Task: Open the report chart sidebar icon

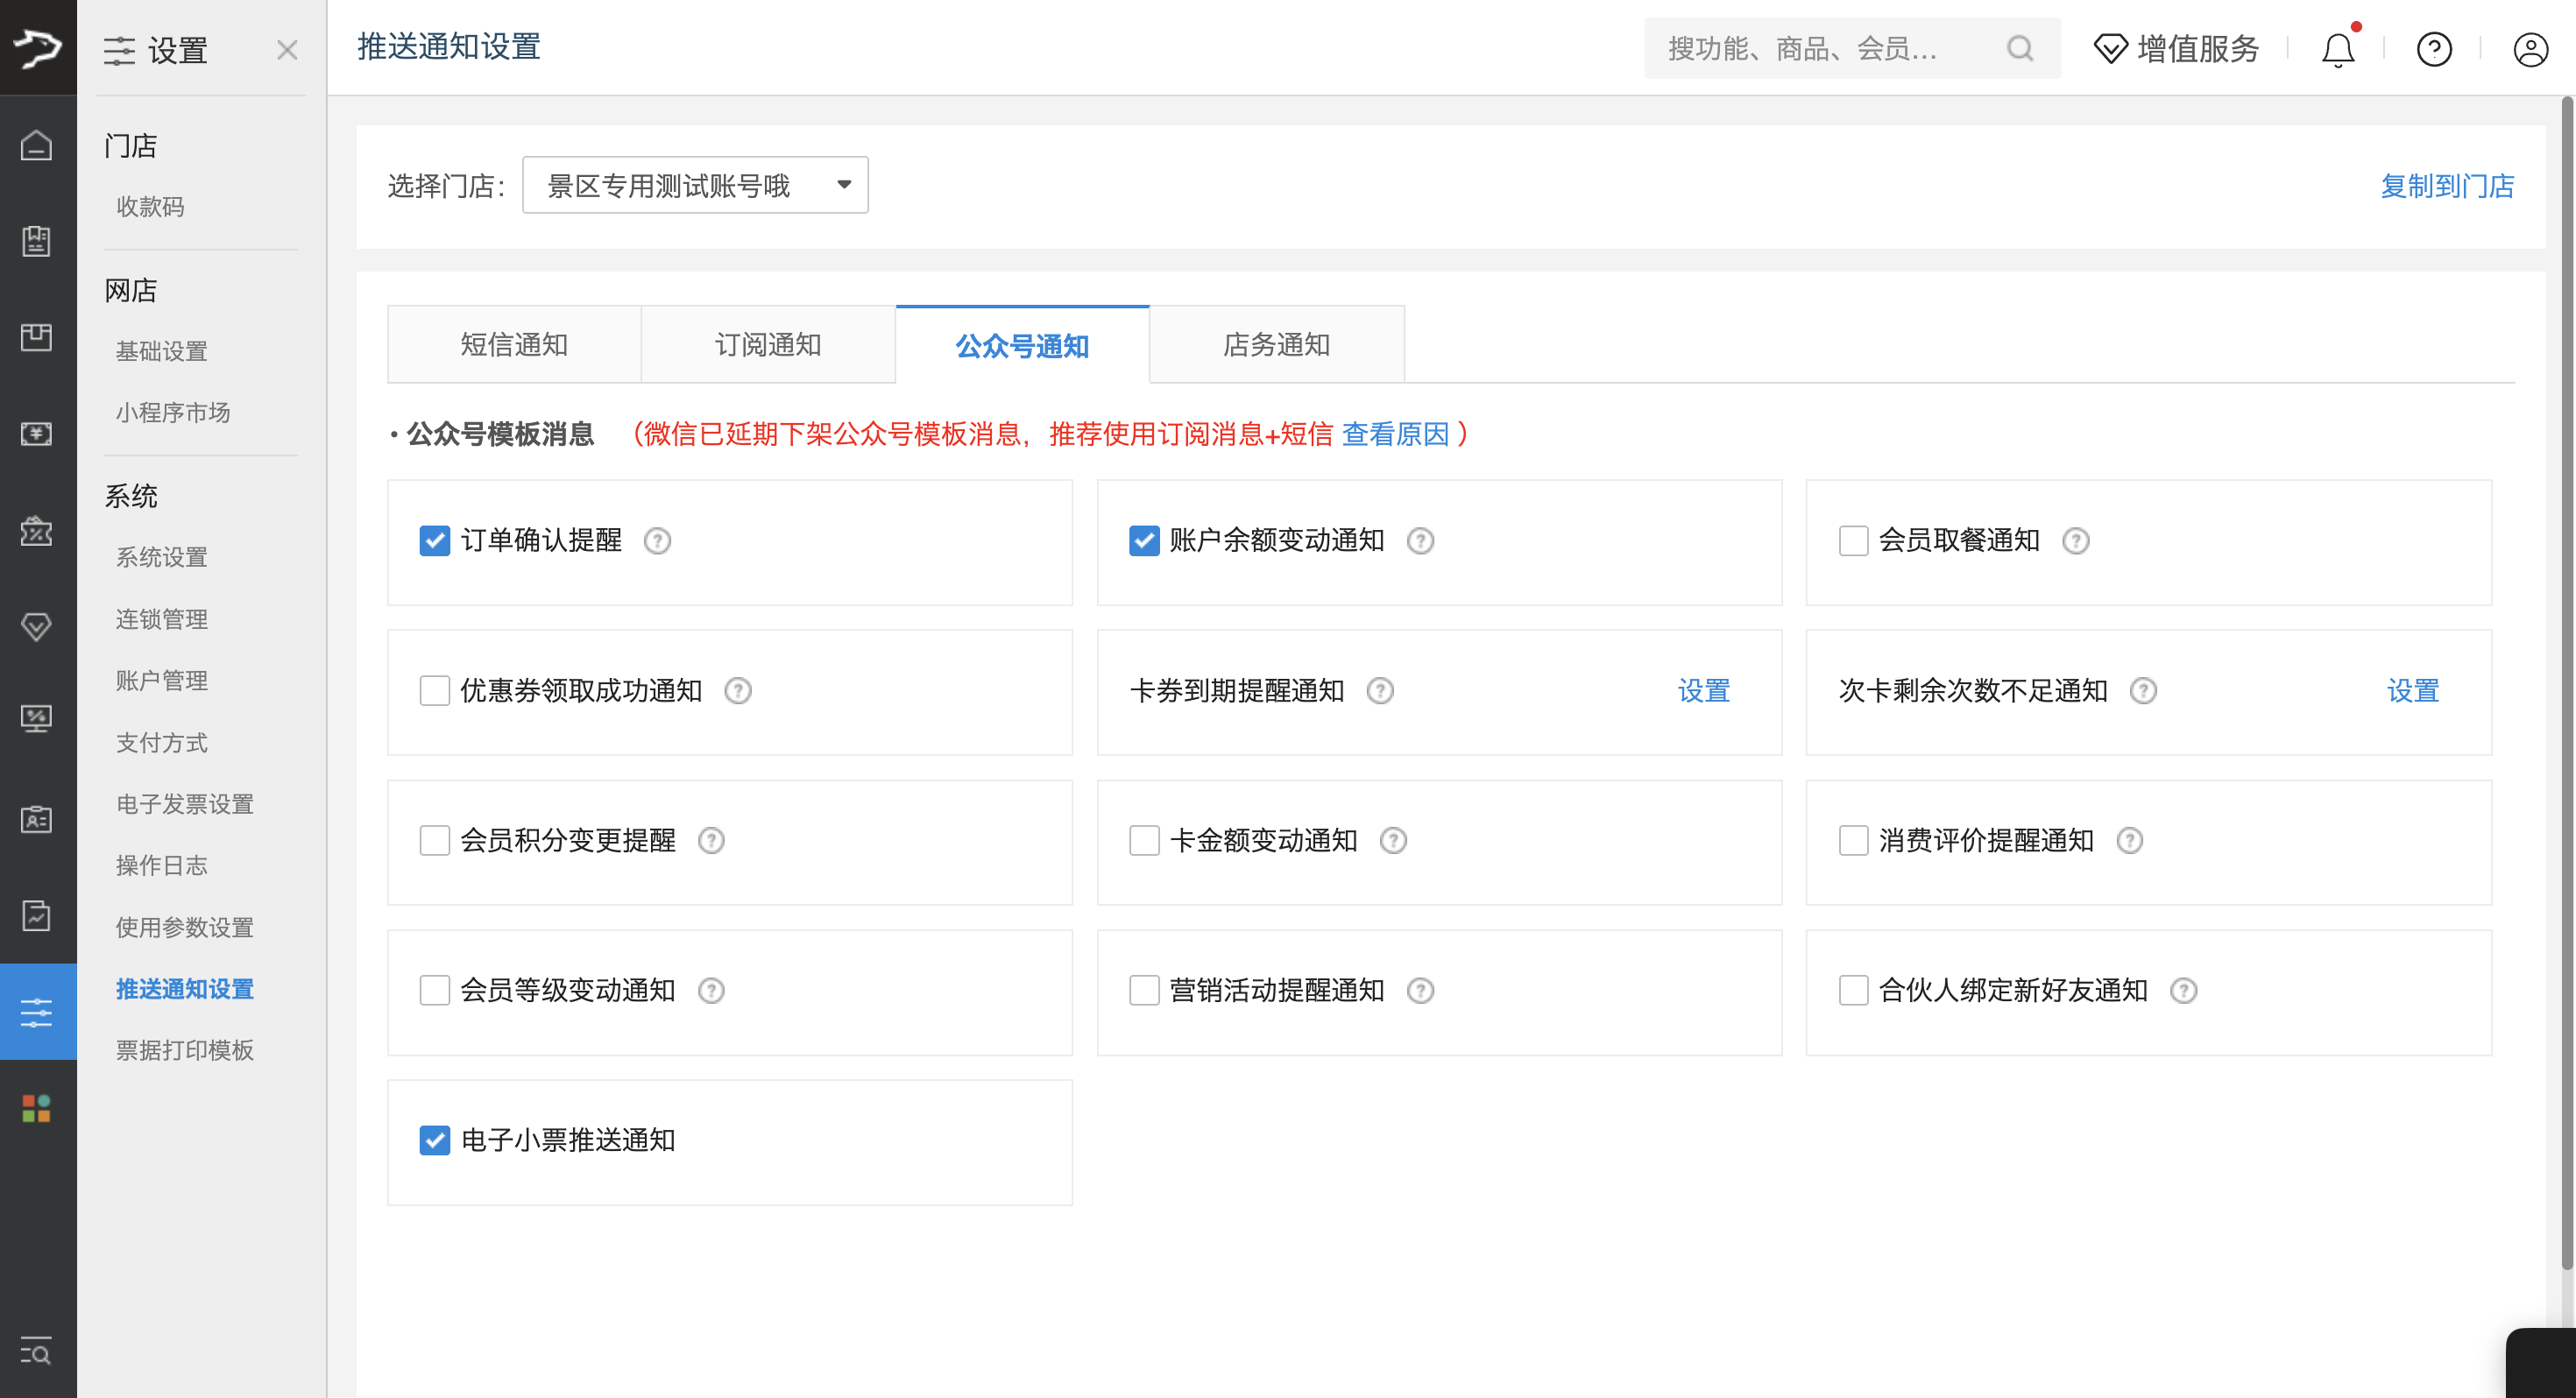Action: [37, 915]
